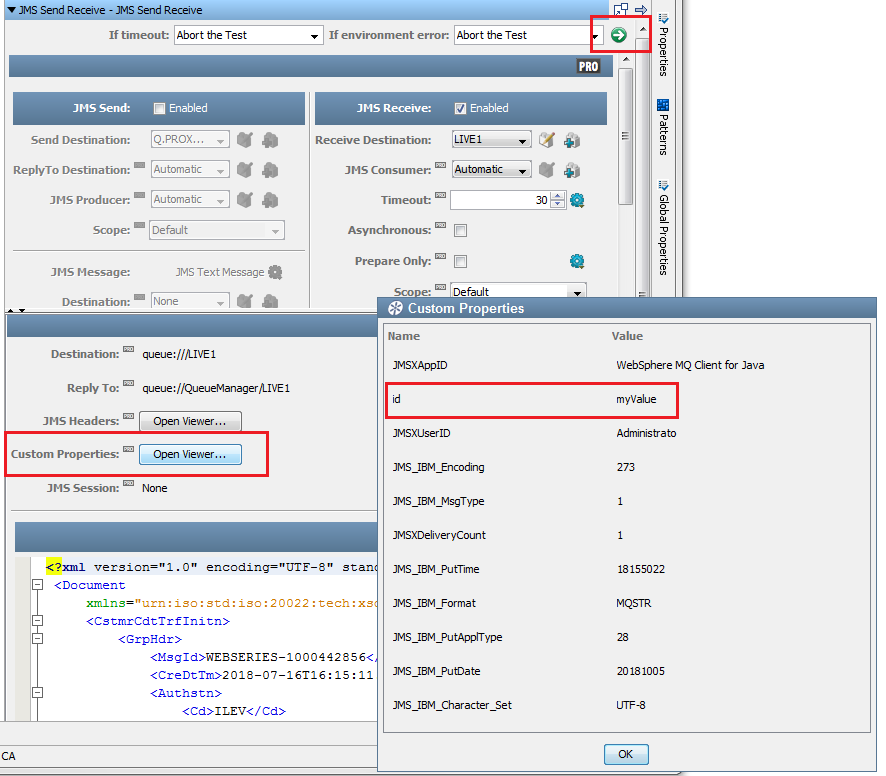The height and width of the screenshot is (776, 886).
Task: Click the add icon beside Receive Destination
Action: [571, 140]
